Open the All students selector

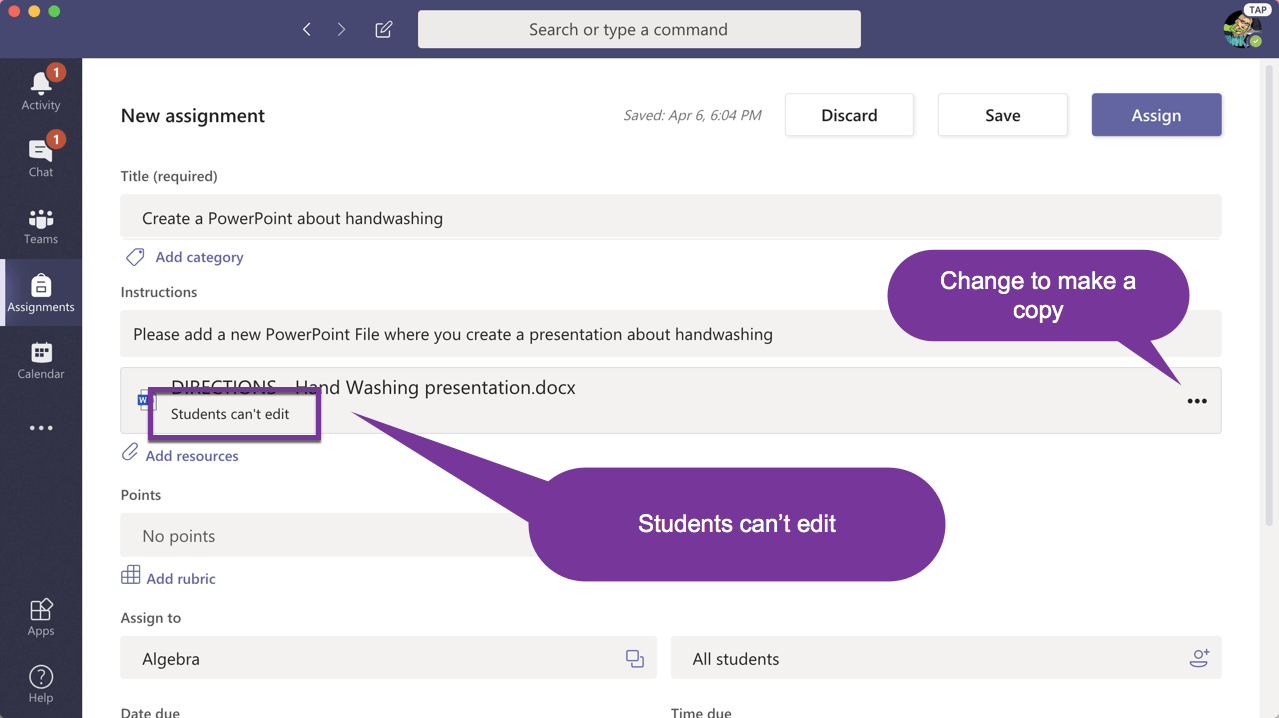[x=945, y=658]
